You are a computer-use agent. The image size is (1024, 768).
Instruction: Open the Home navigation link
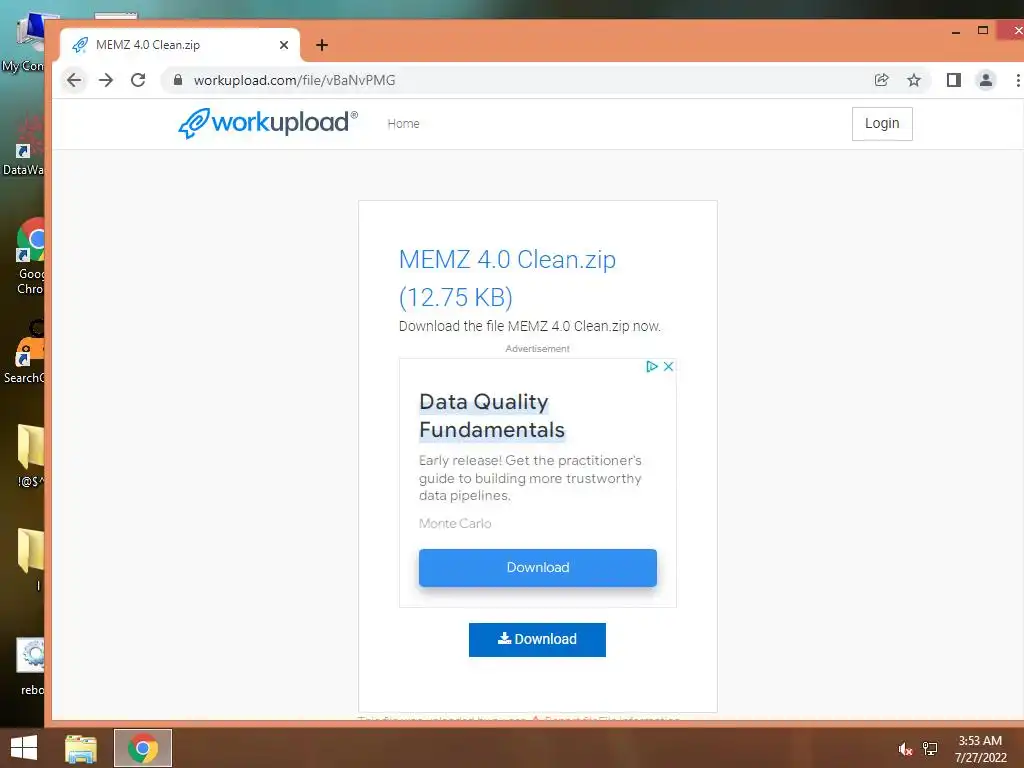point(403,123)
